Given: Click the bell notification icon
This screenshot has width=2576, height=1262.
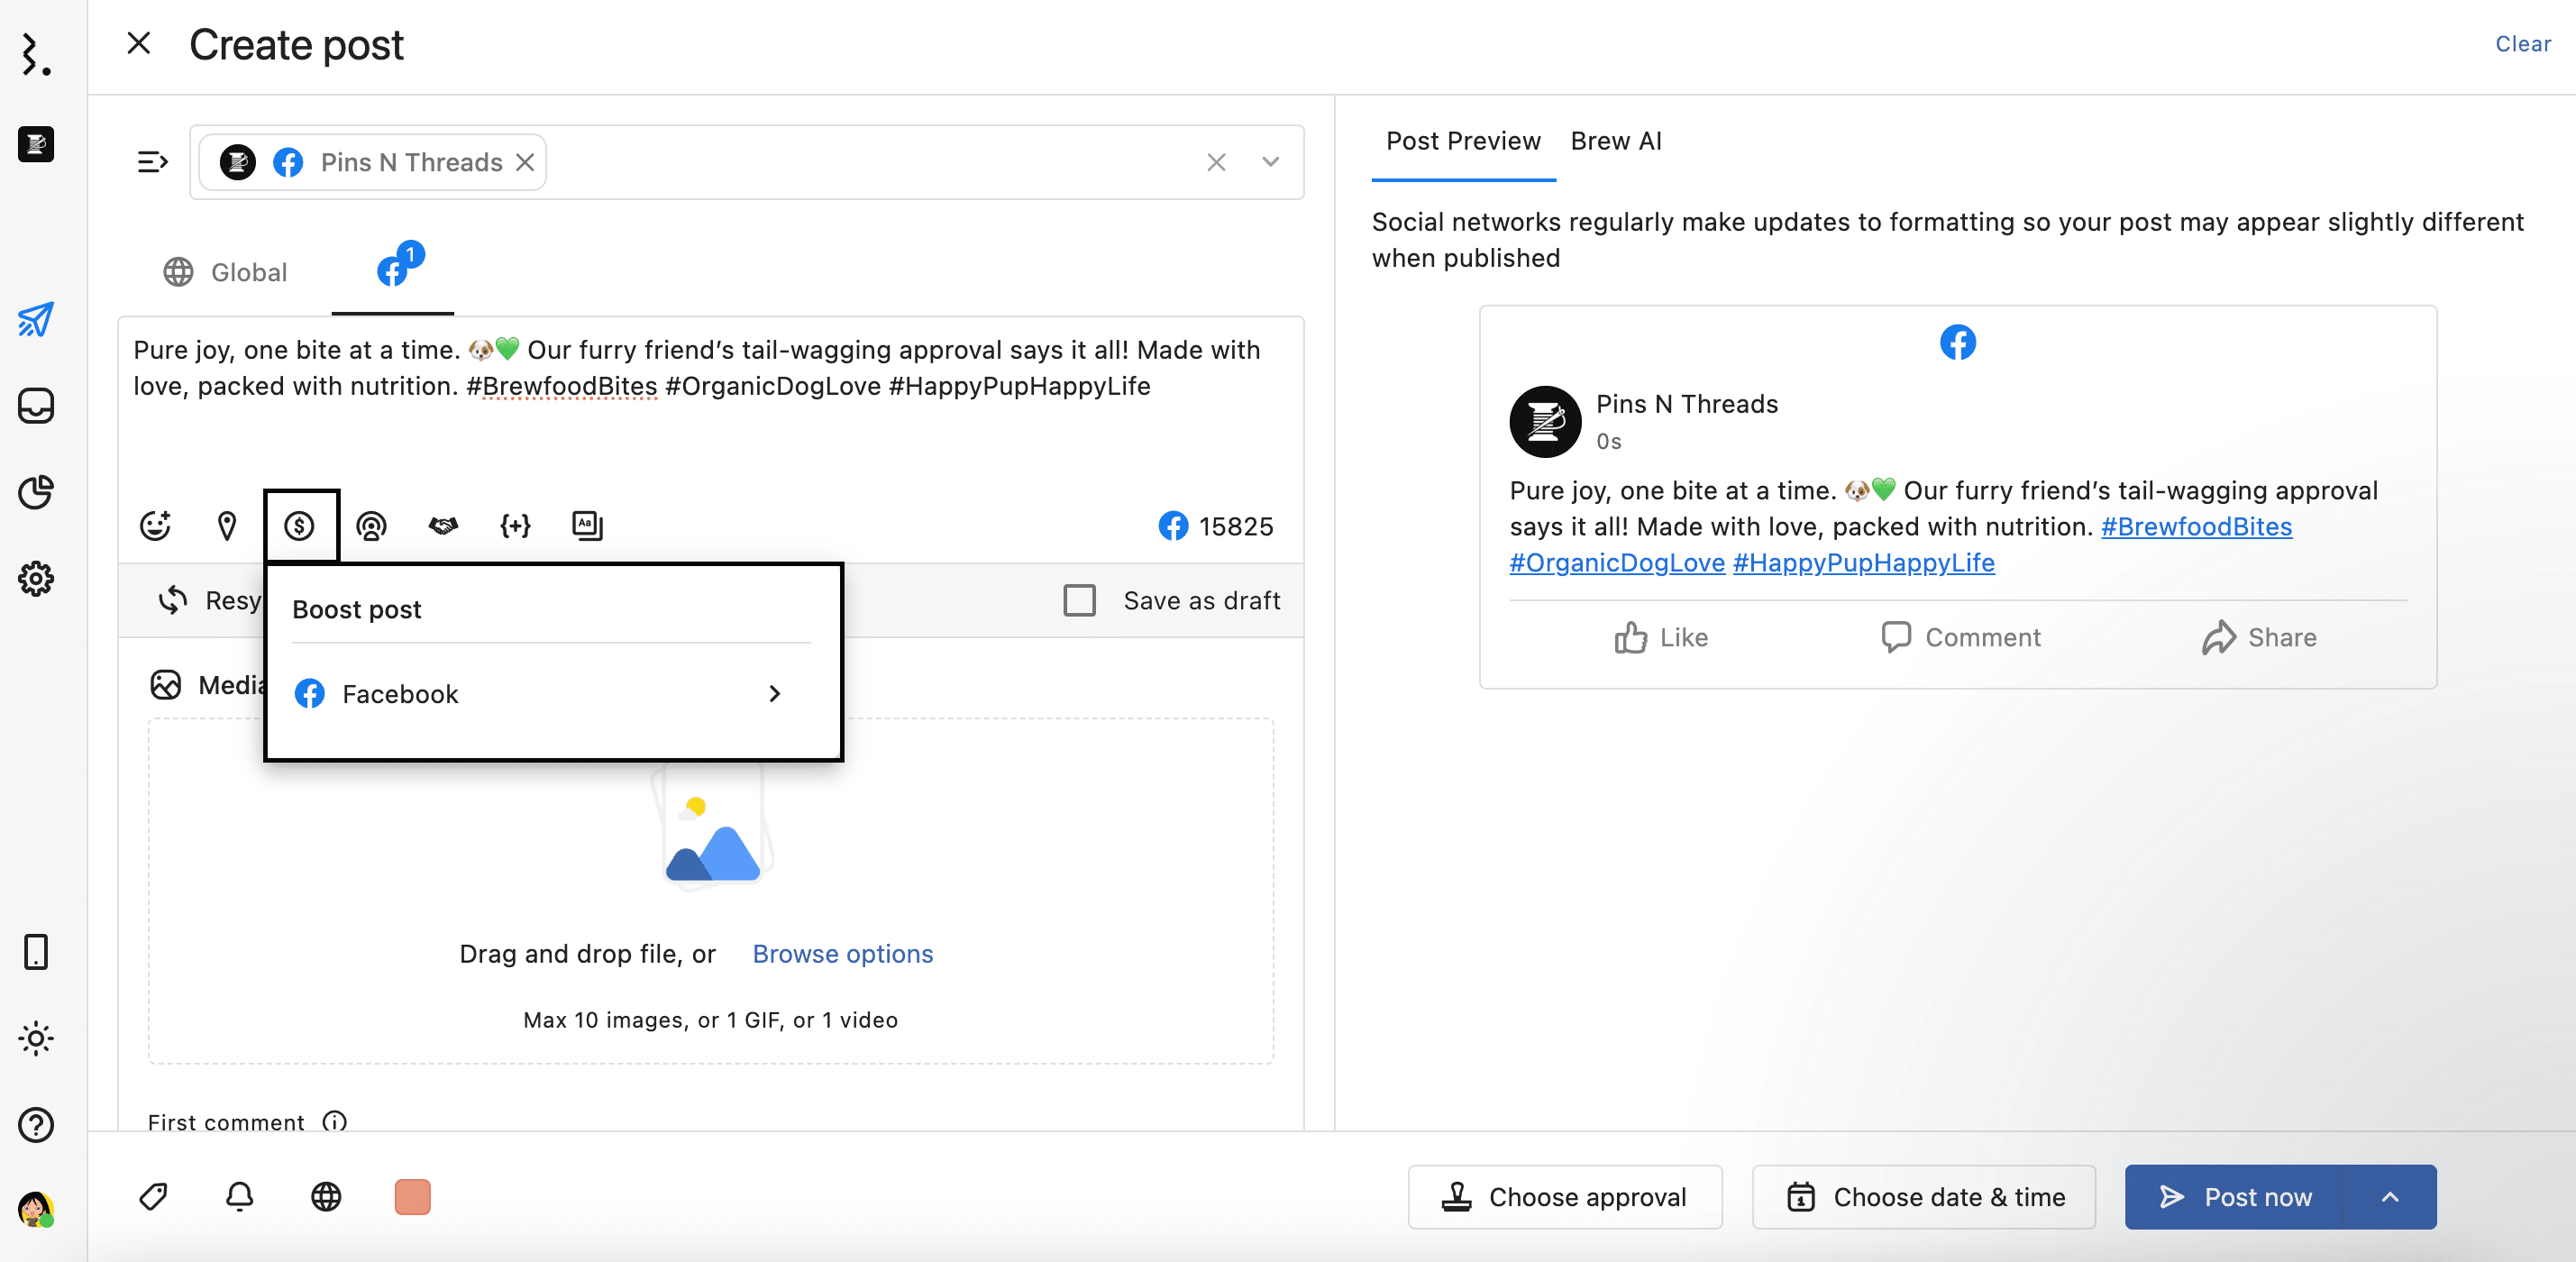Looking at the screenshot, I should [240, 1196].
